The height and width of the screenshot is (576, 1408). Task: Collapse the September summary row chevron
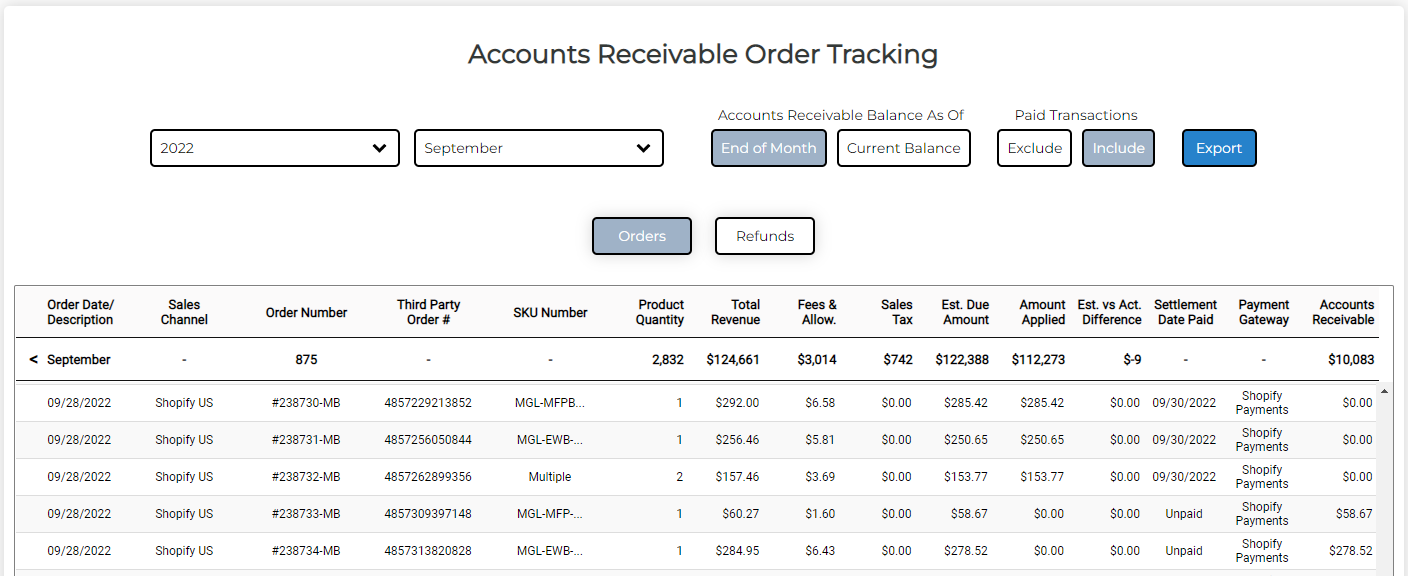33,359
